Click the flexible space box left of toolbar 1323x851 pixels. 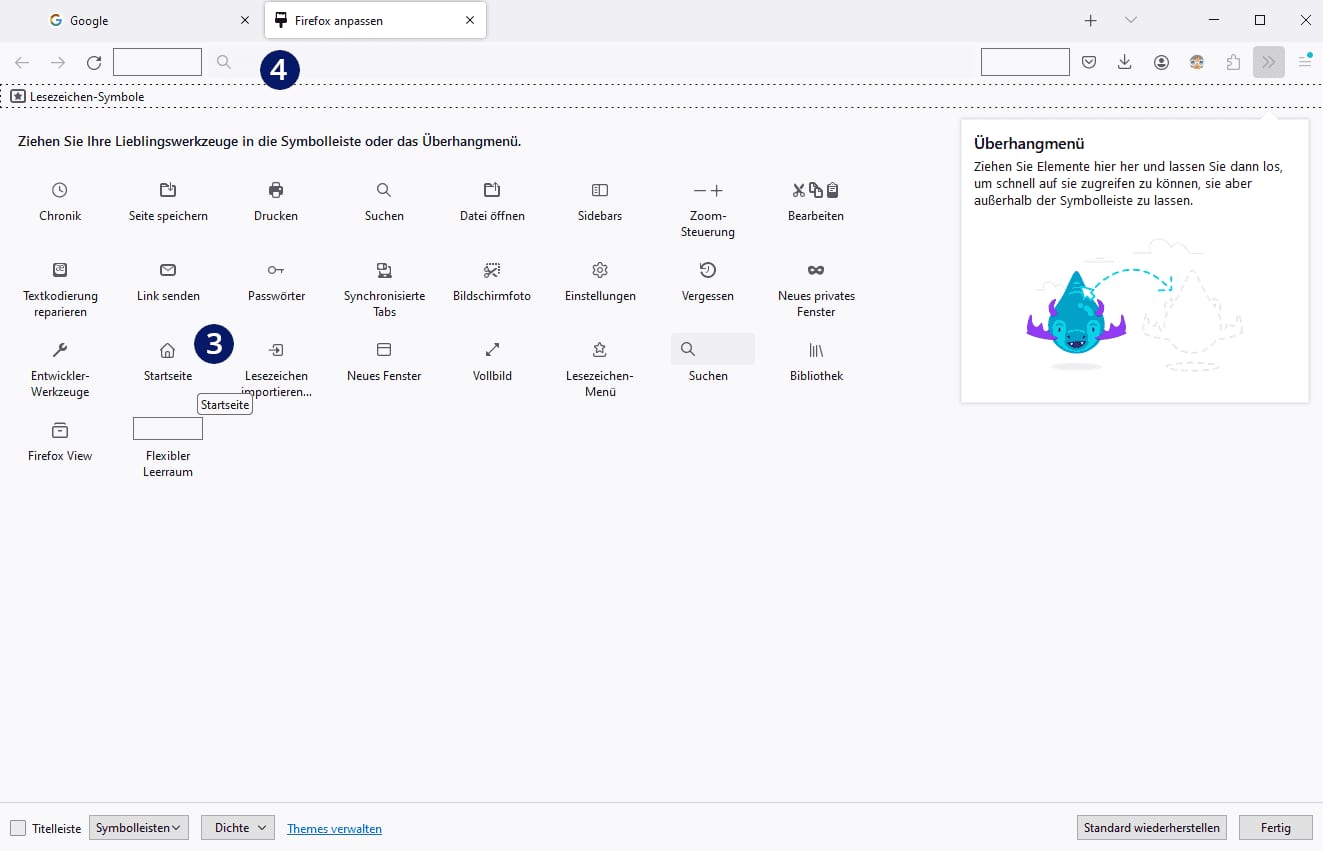point(158,62)
